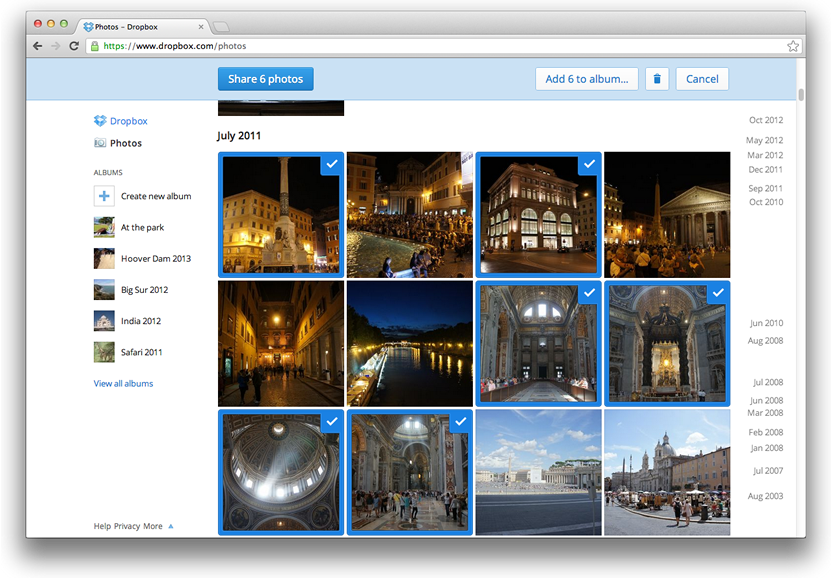Image resolution: width=832 pixels, height=578 pixels.
Task: Select the Pantheon night photo thumbnail
Action: [667, 215]
